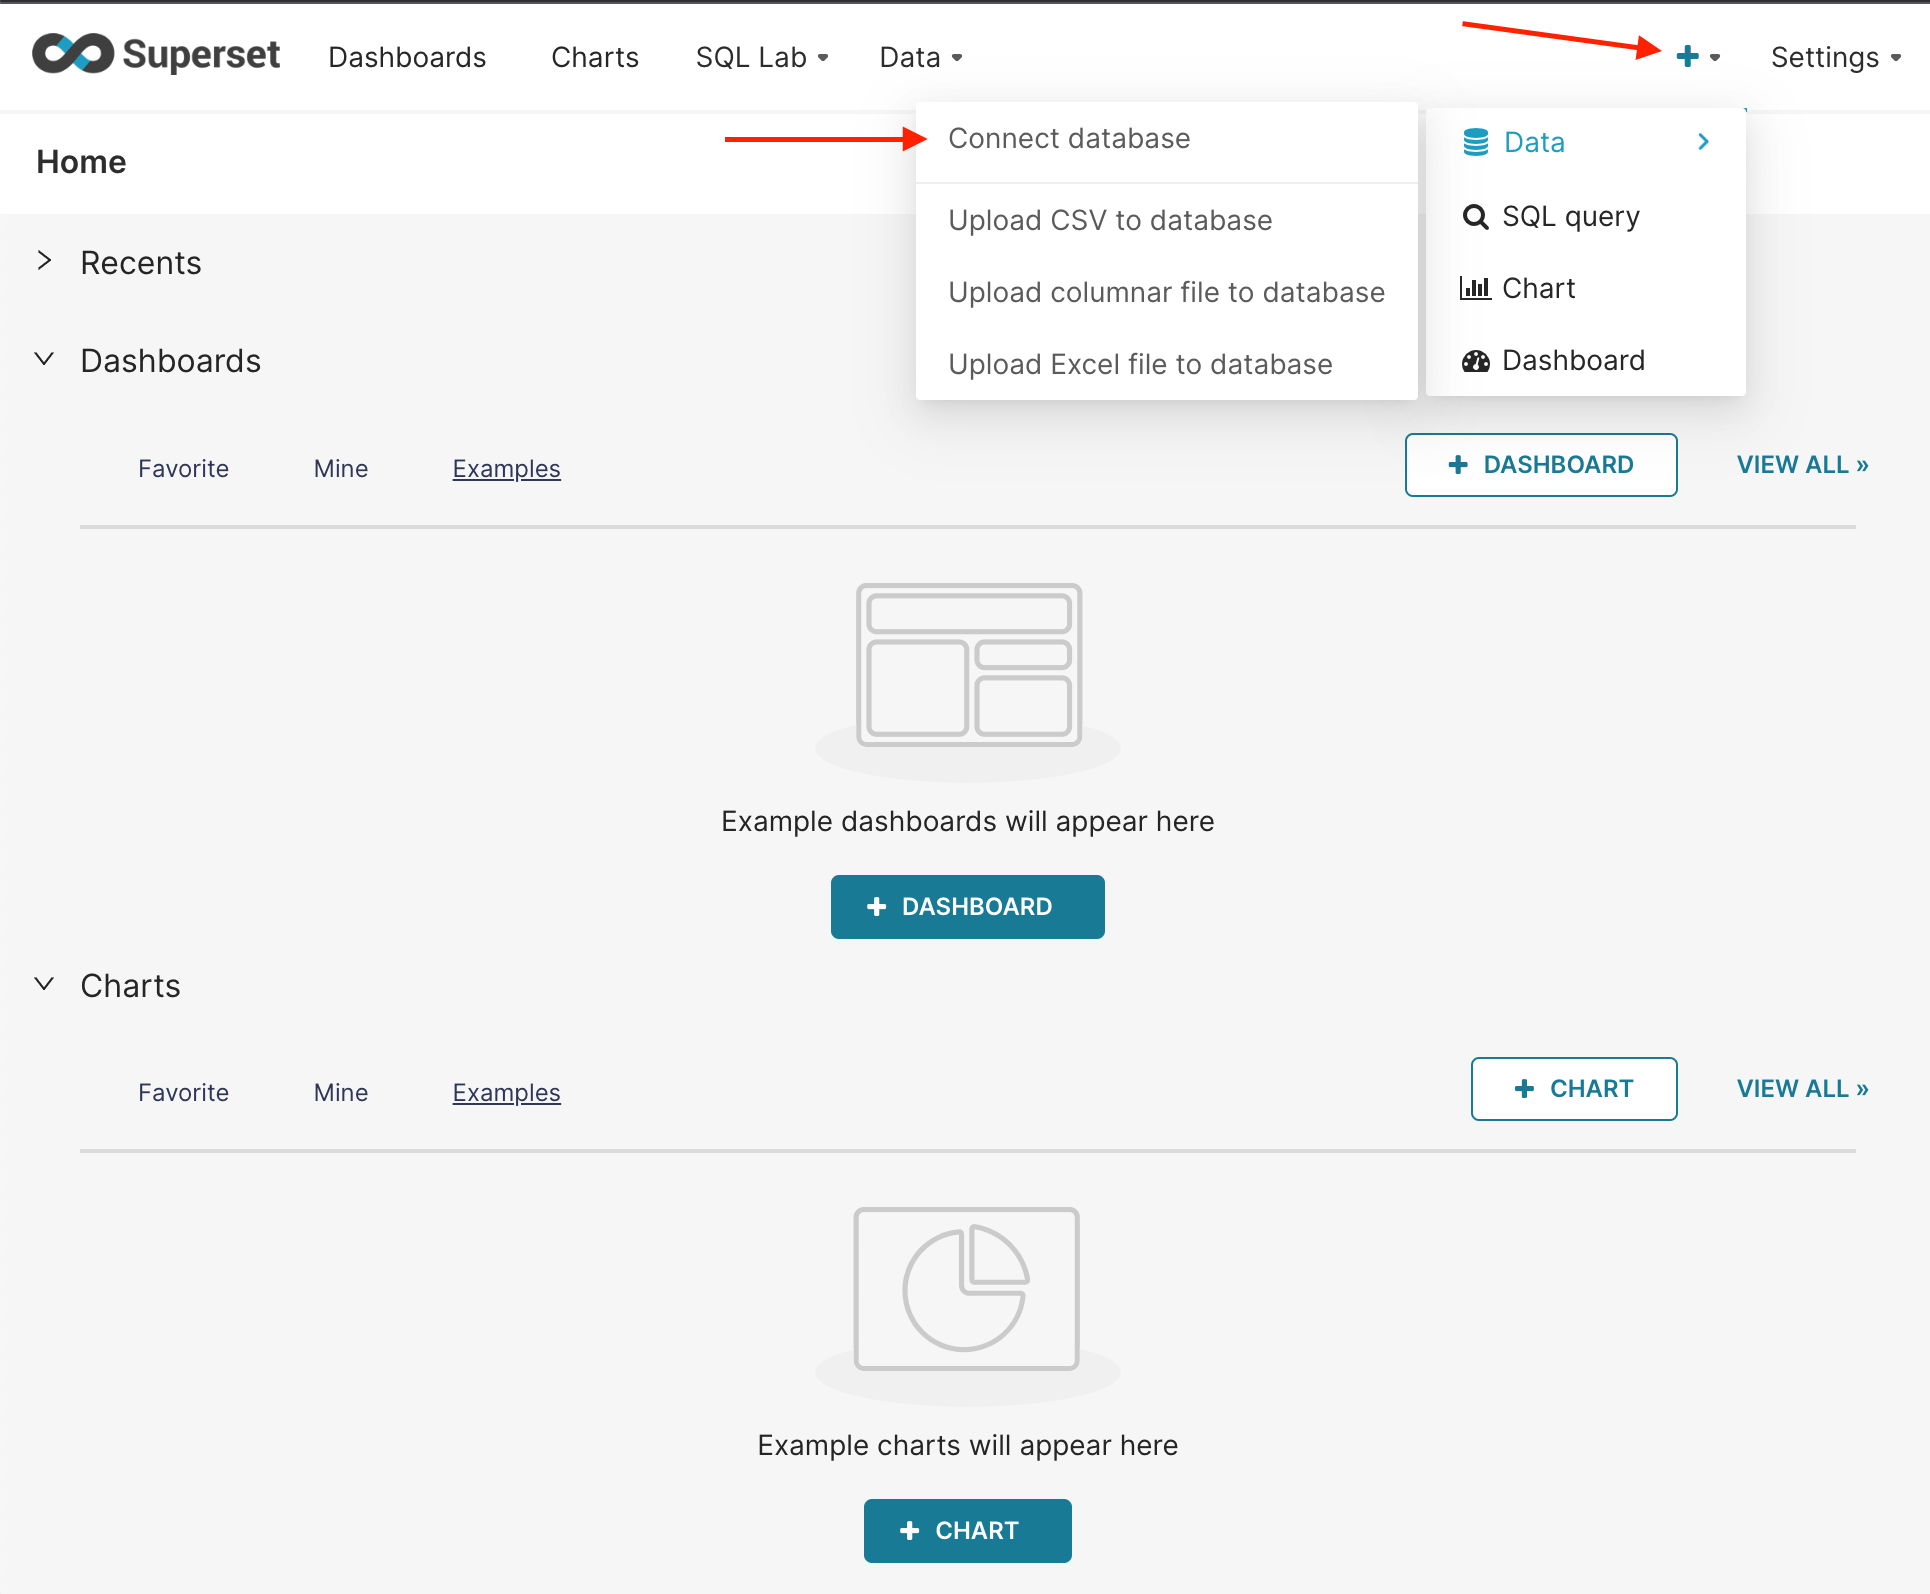
Task: Switch to Favorite tab under Dashboards
Action: [183, 468]
